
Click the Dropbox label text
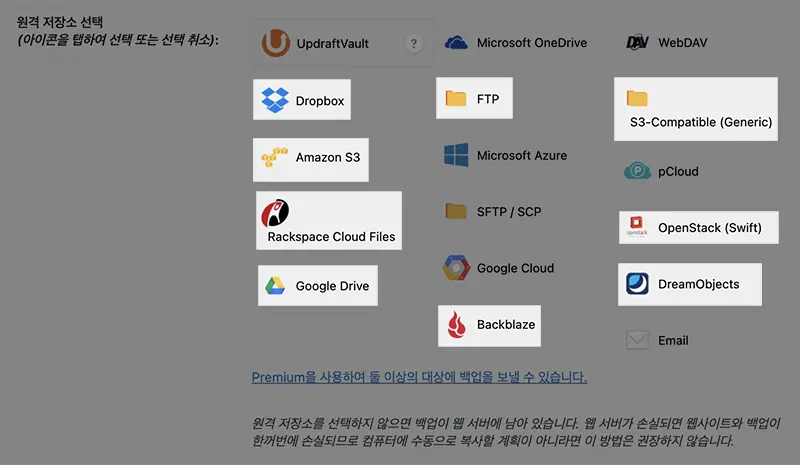(320, 101)
